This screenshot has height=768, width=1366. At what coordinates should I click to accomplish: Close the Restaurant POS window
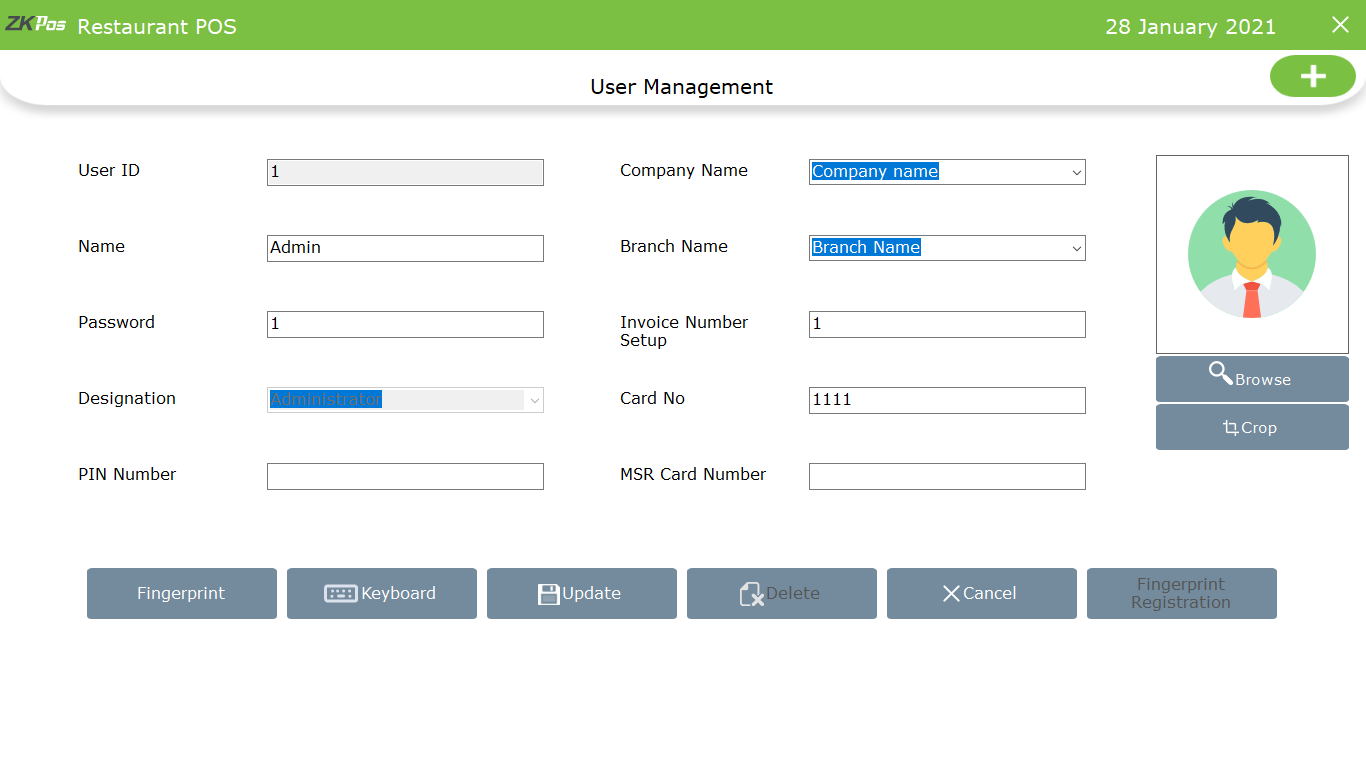(x=1340, y=25)
